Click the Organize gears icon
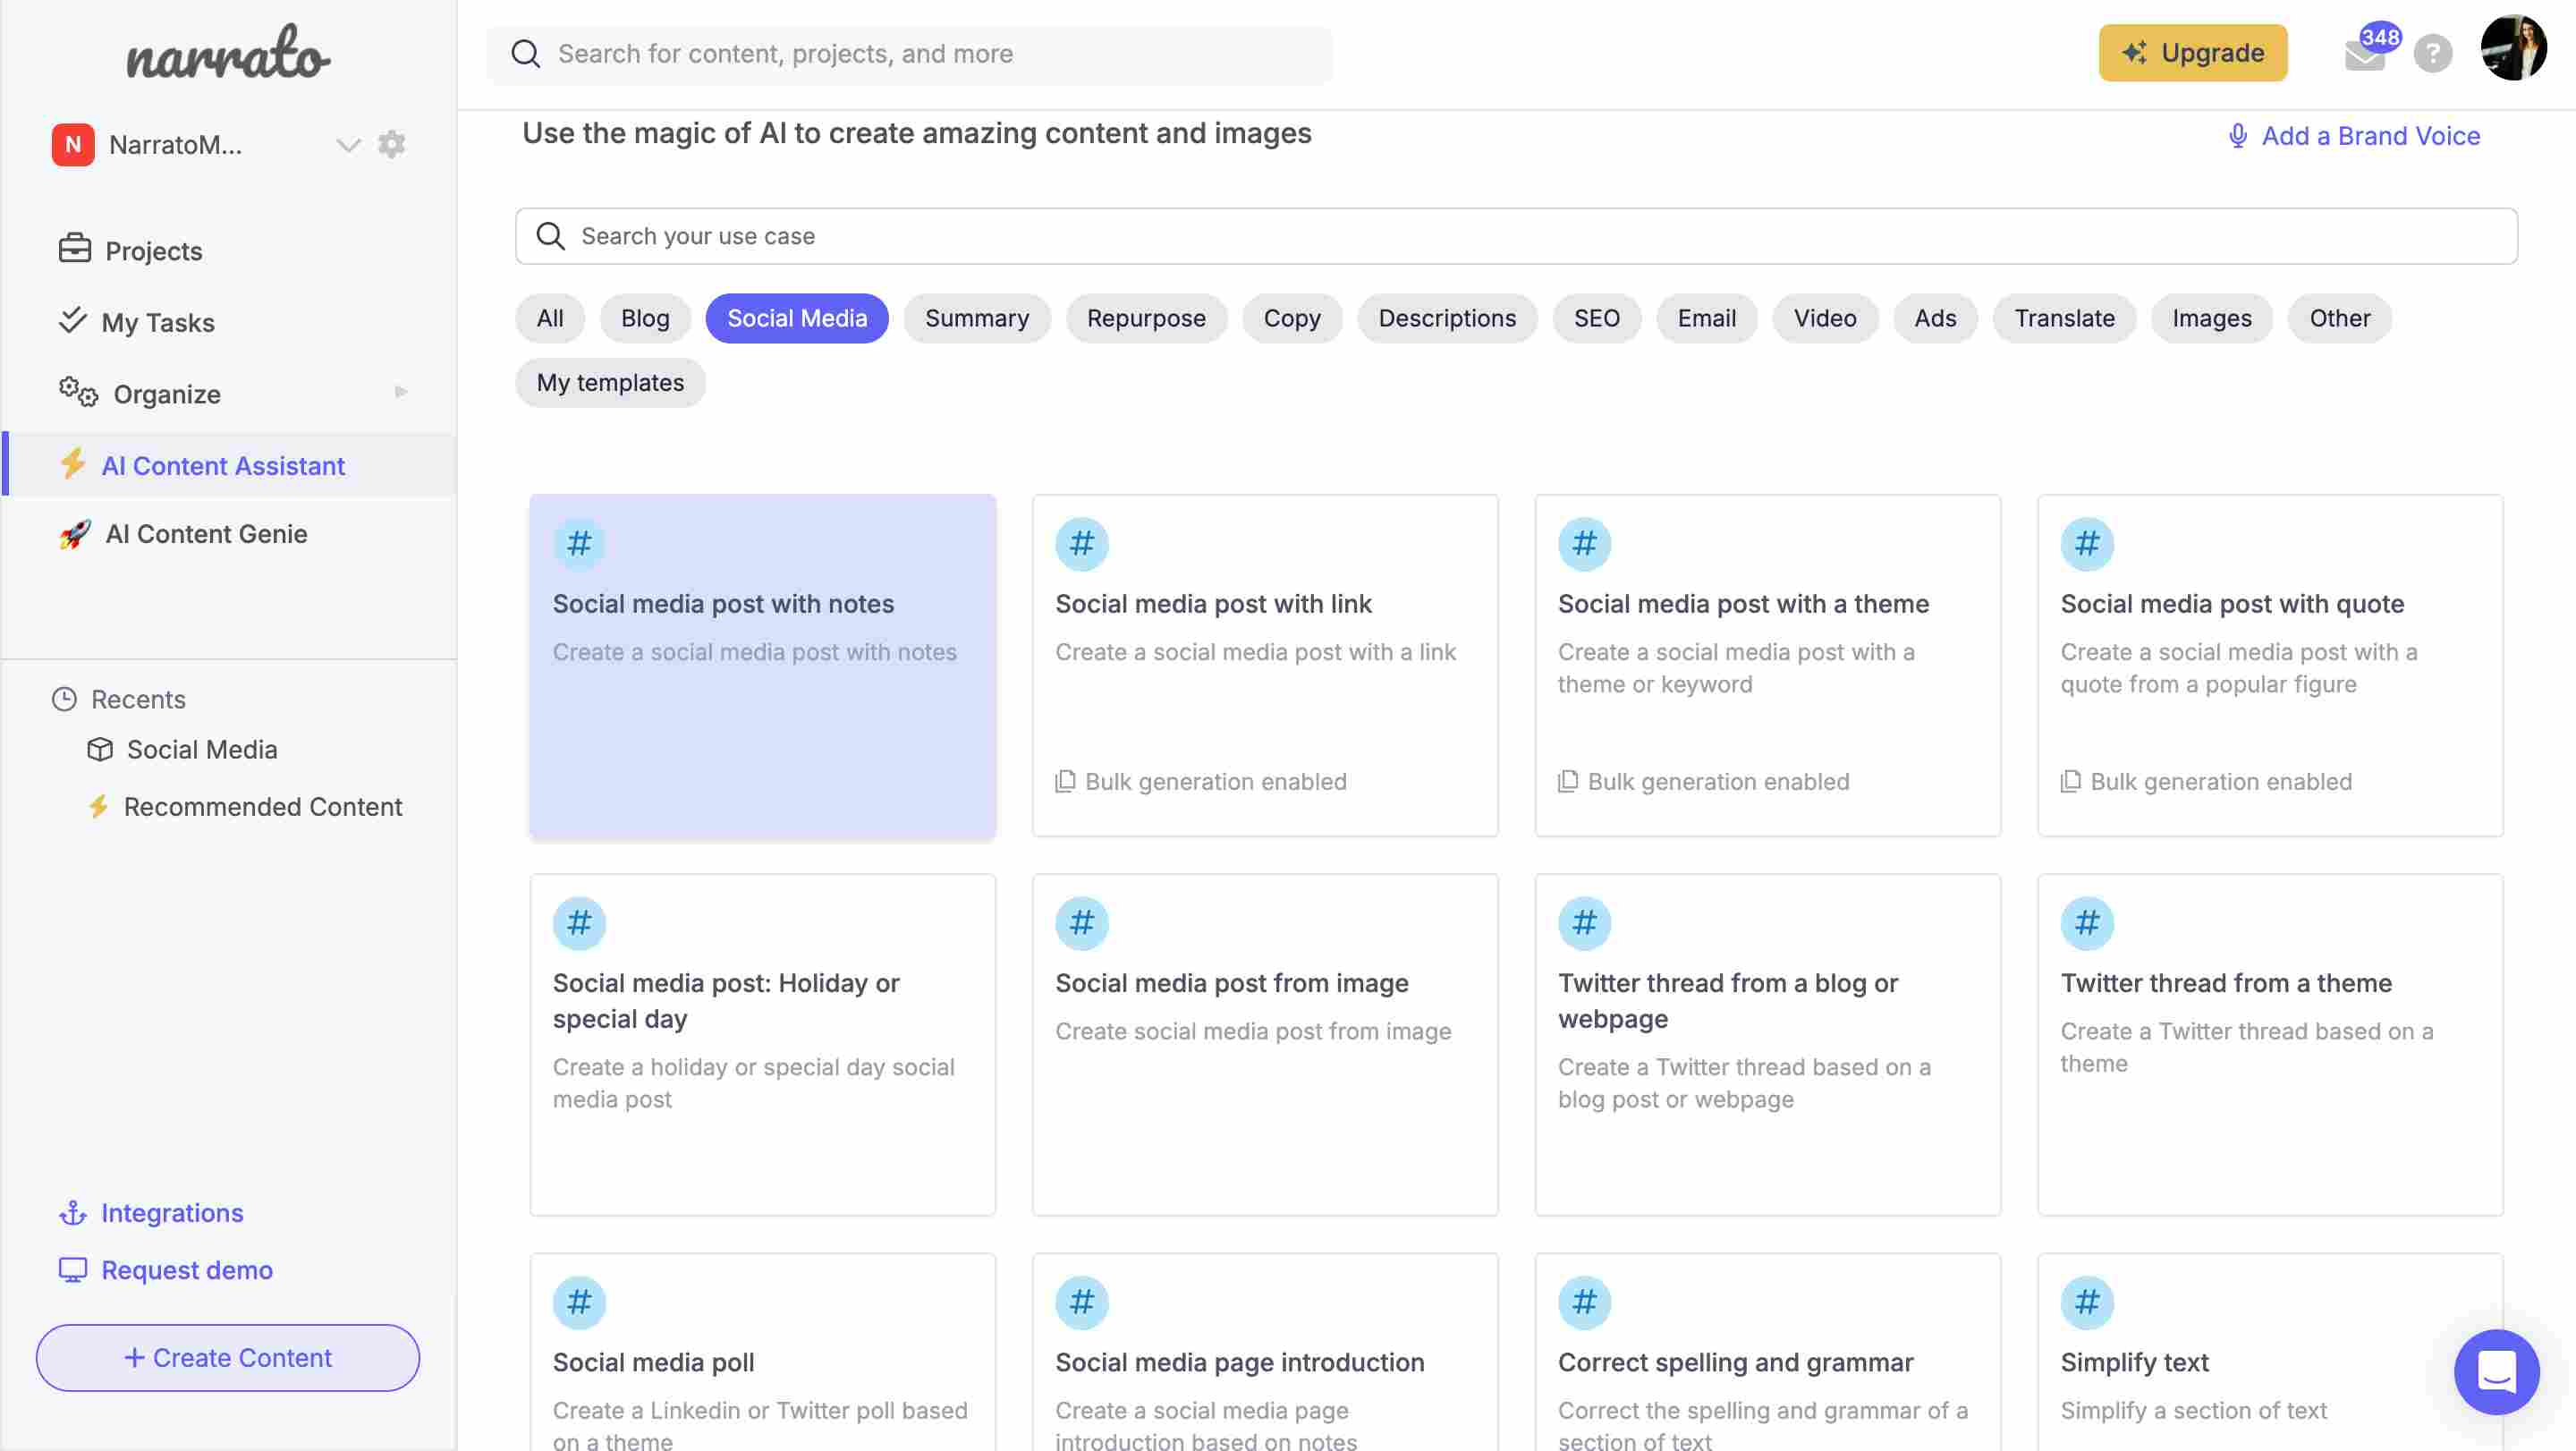 click(x=78, y=392)
